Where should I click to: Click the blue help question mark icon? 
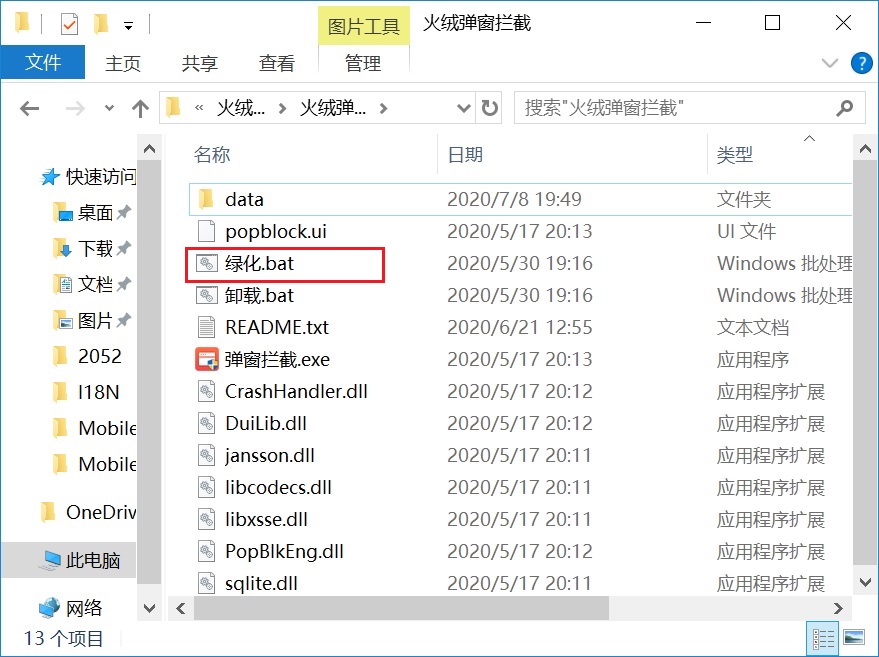click(861, 63)
